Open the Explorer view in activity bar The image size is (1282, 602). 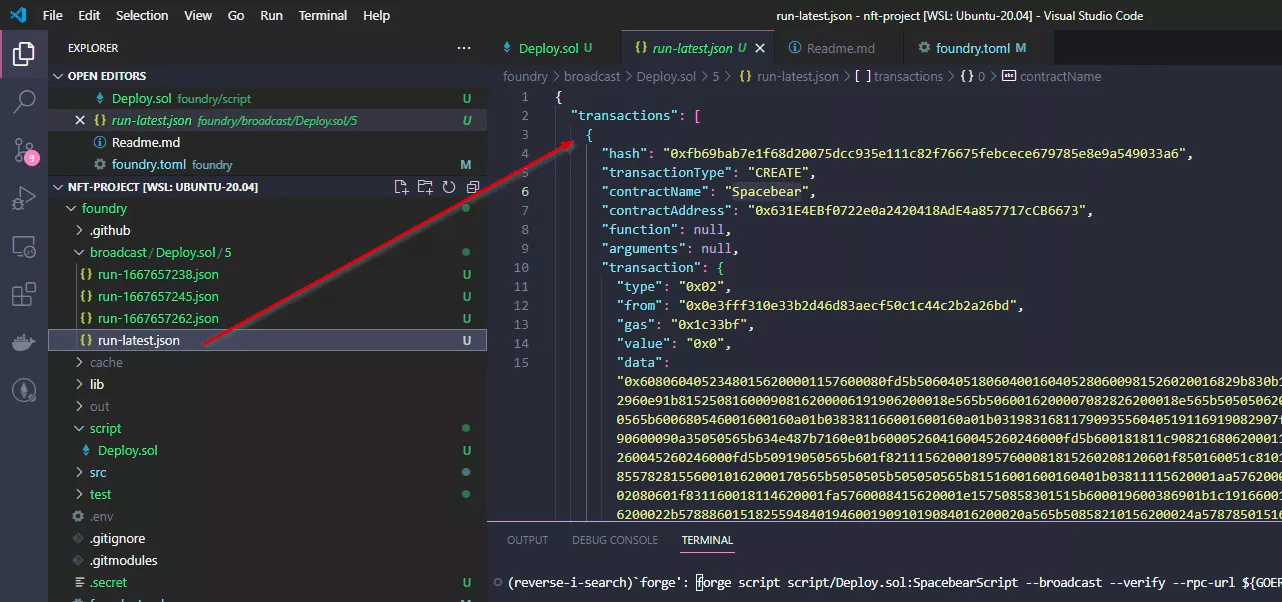pyautogui.click(x=24, y=54)
